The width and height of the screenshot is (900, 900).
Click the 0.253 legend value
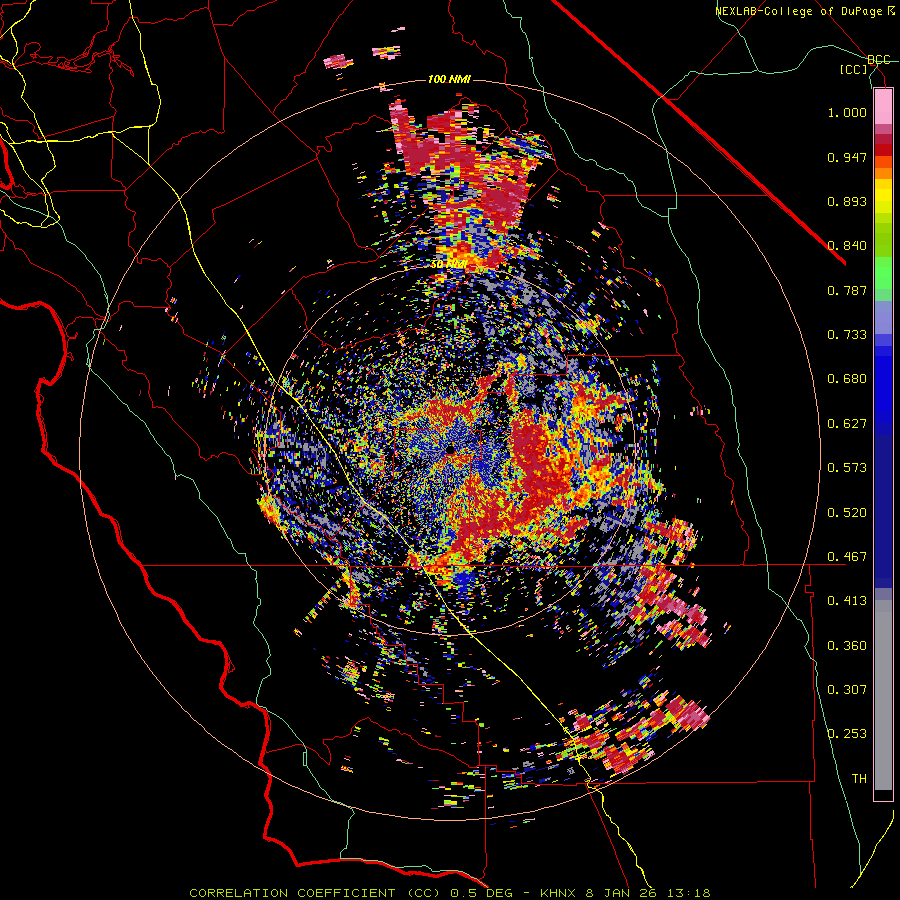coord(847,734)
